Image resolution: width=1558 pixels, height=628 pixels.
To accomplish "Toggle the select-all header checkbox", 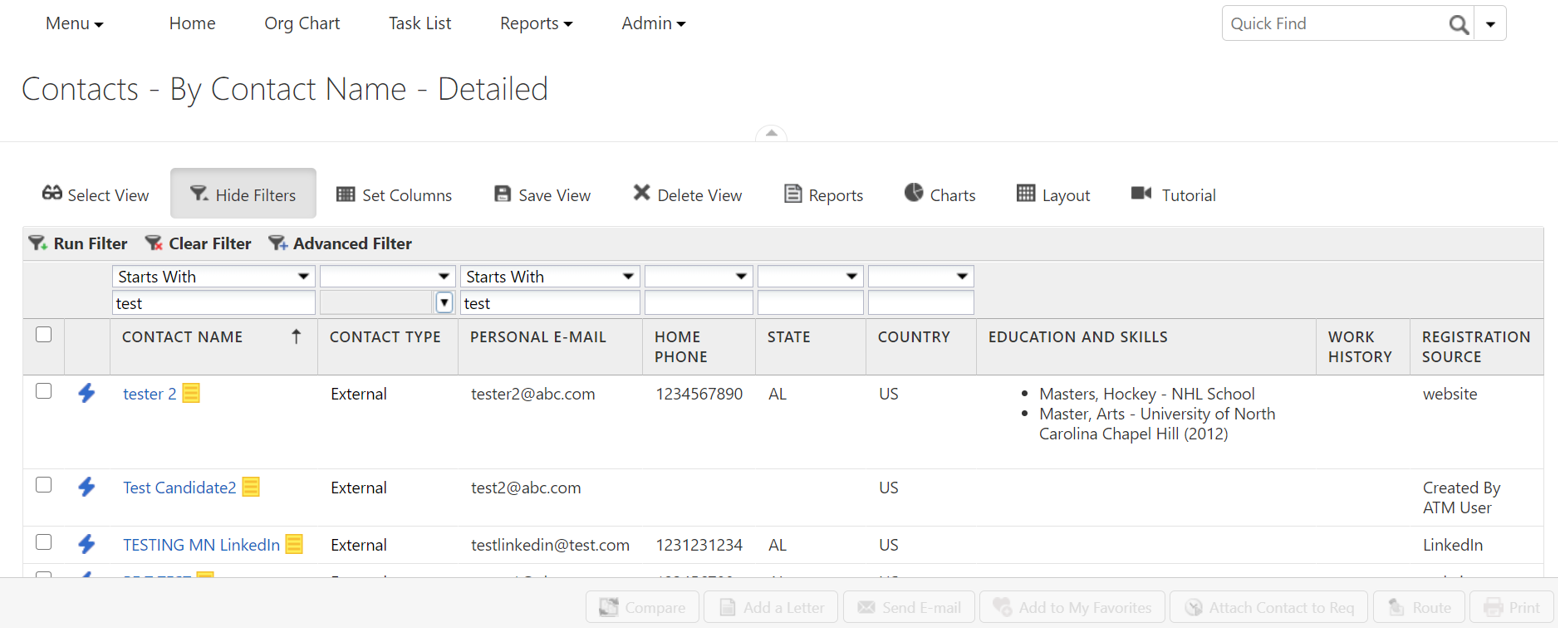I will coord(43,335).
